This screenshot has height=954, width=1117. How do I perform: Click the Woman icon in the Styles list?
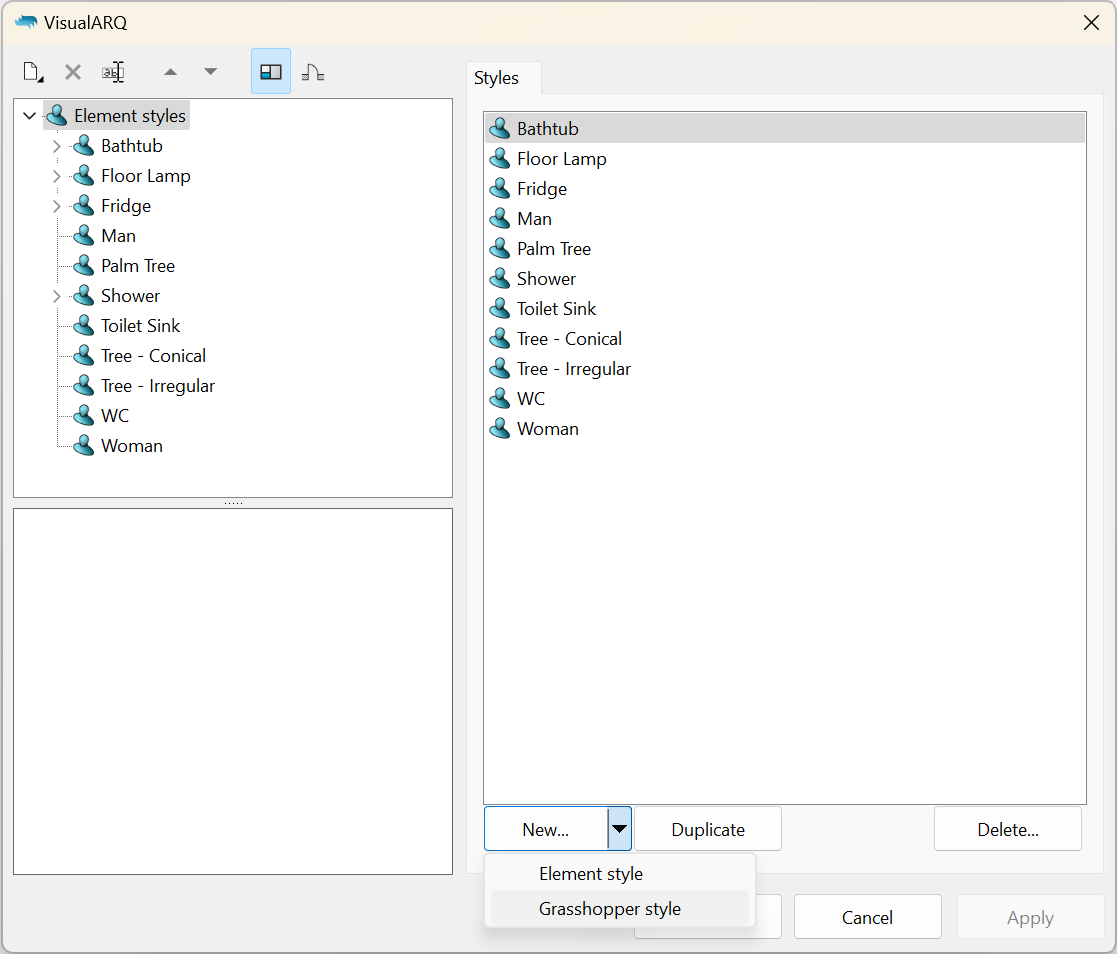tap(500, 428)
